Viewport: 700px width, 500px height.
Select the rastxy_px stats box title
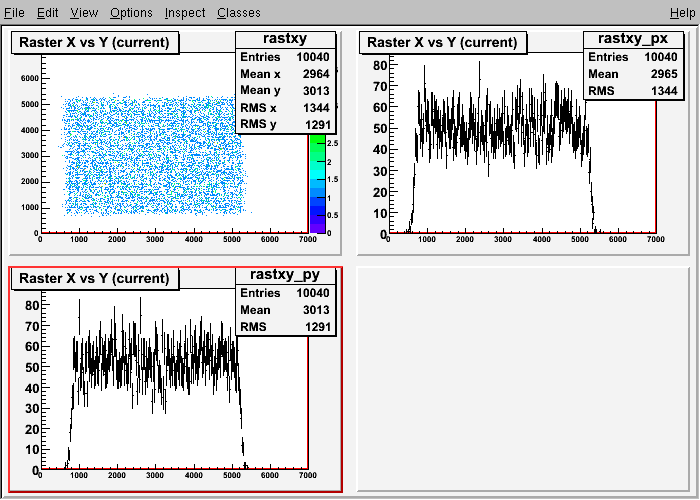633,39
